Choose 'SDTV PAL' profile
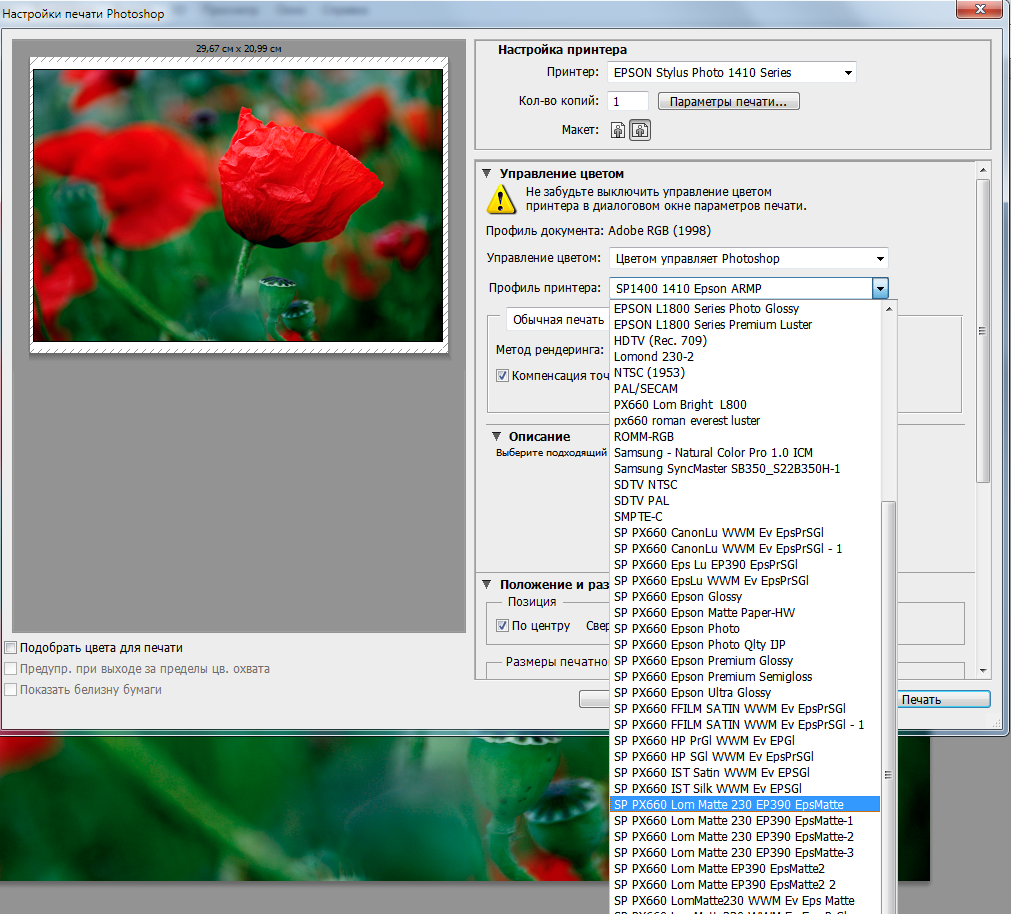 tap(745, 500)
